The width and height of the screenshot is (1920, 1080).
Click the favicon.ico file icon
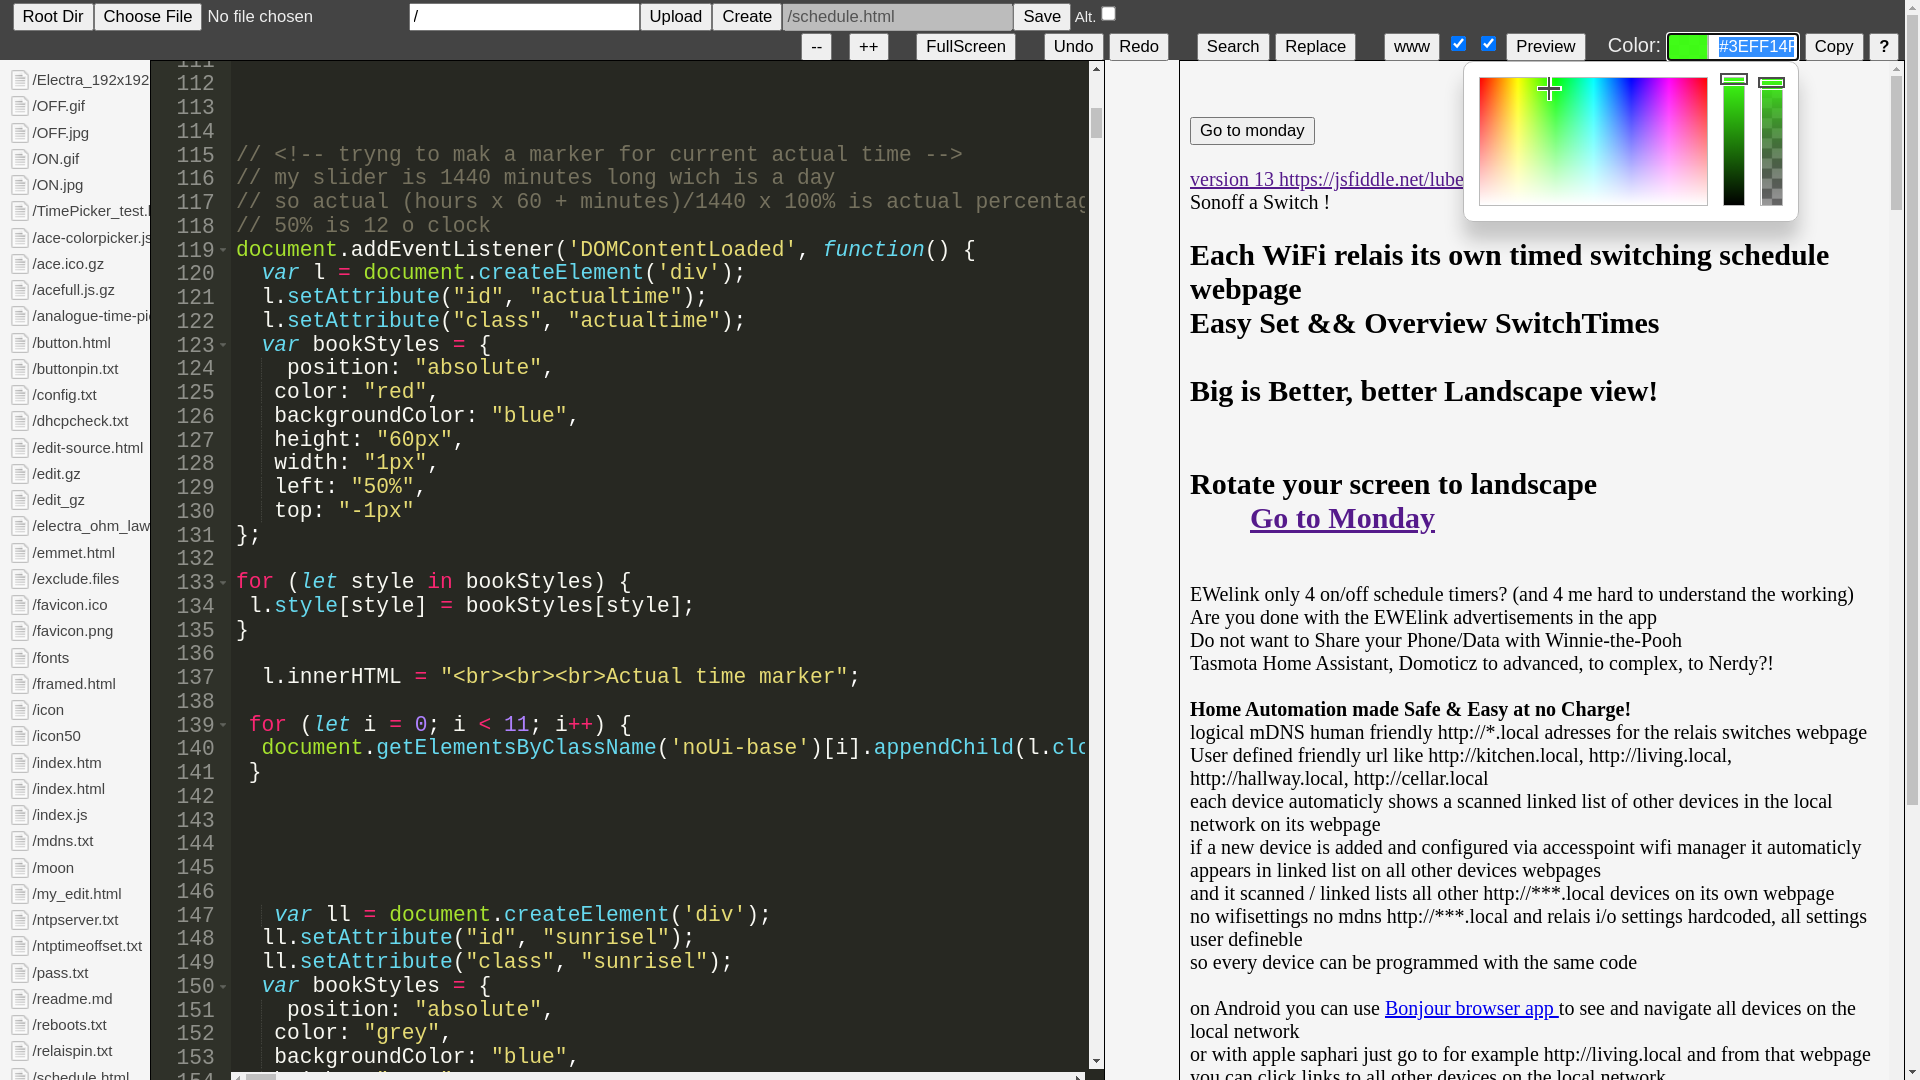coord(19,605)
